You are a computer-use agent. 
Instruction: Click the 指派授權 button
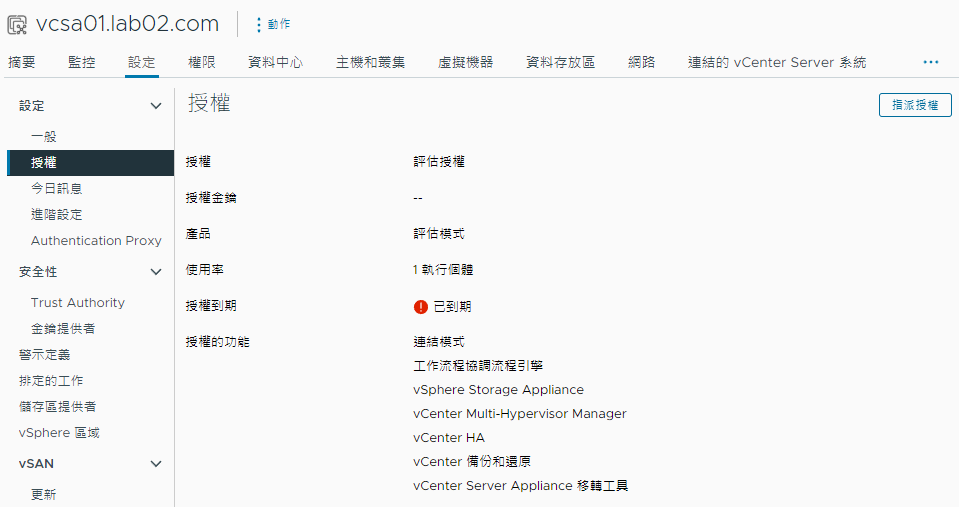tap(915, 105)
